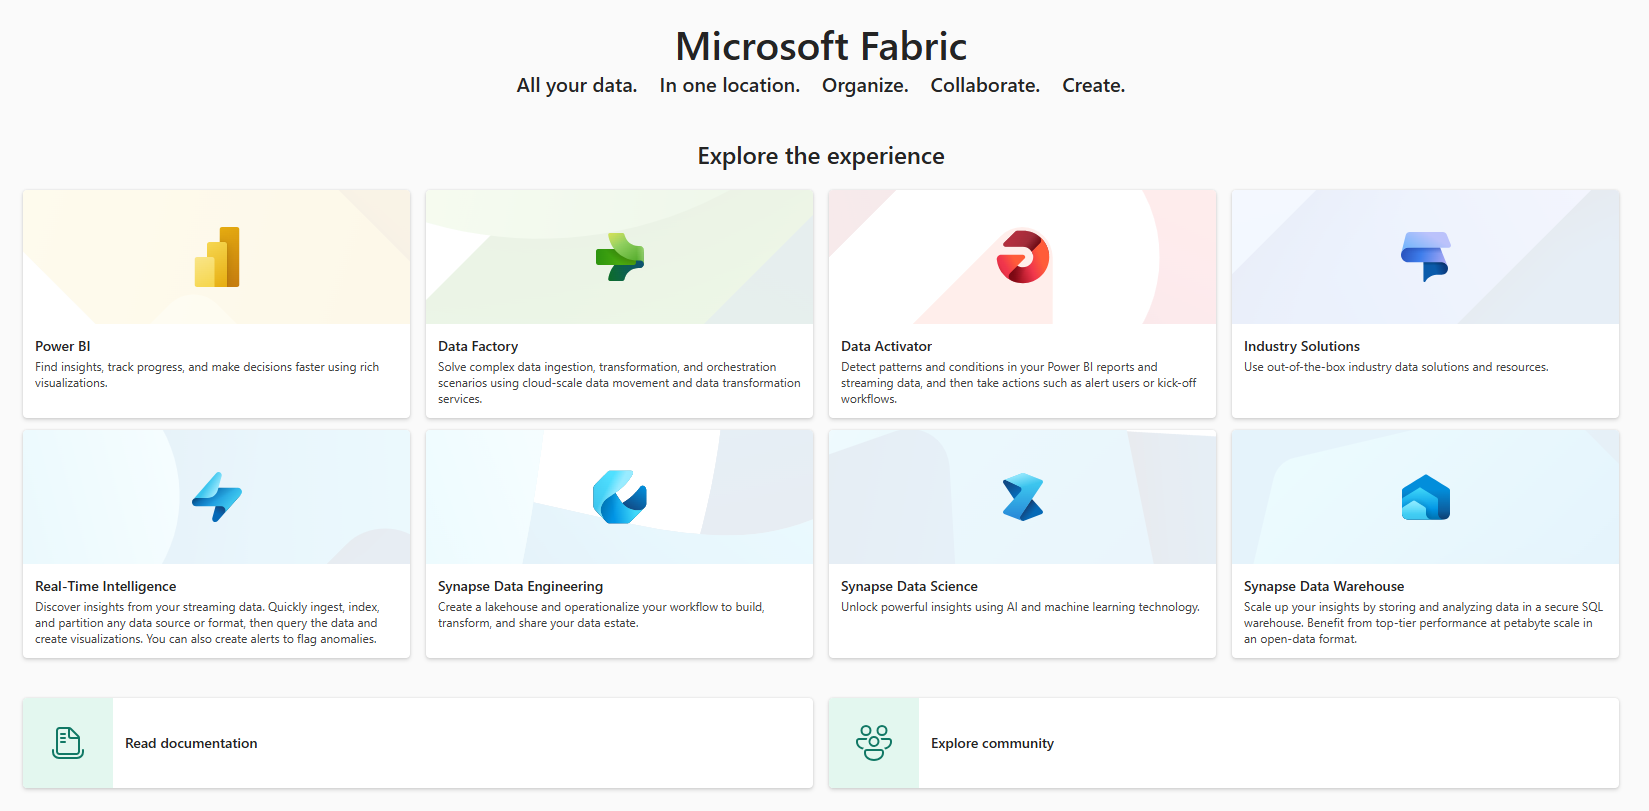Click the Data Activator description text
Screen dimensions: 1649x811
[x=1019, y=383]
